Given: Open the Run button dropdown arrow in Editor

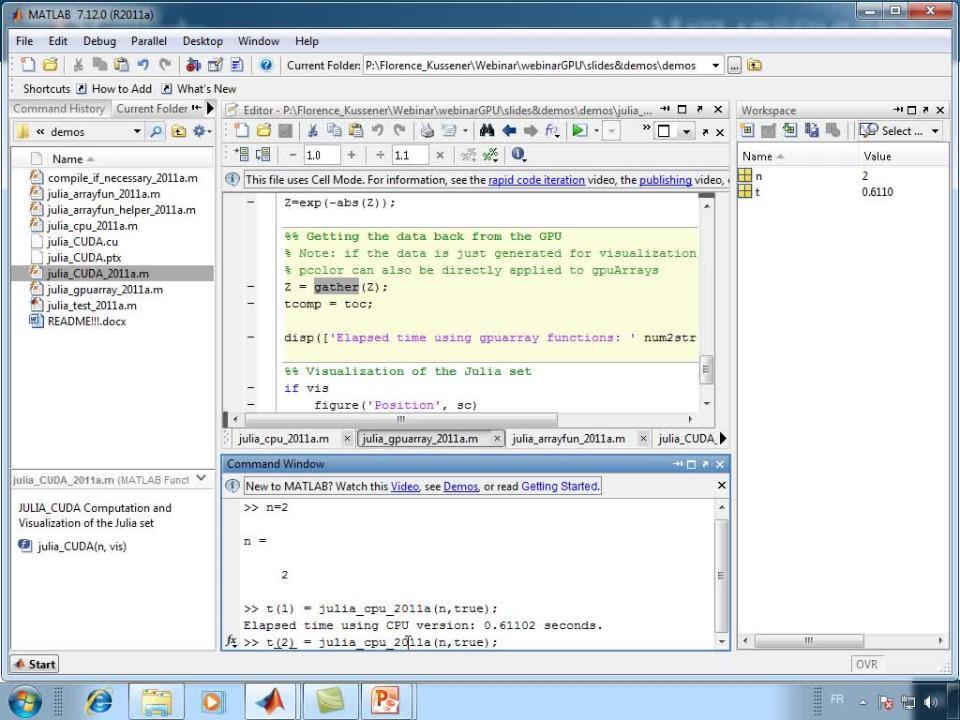Looking at the screenshot, I should tap(596, 130).
